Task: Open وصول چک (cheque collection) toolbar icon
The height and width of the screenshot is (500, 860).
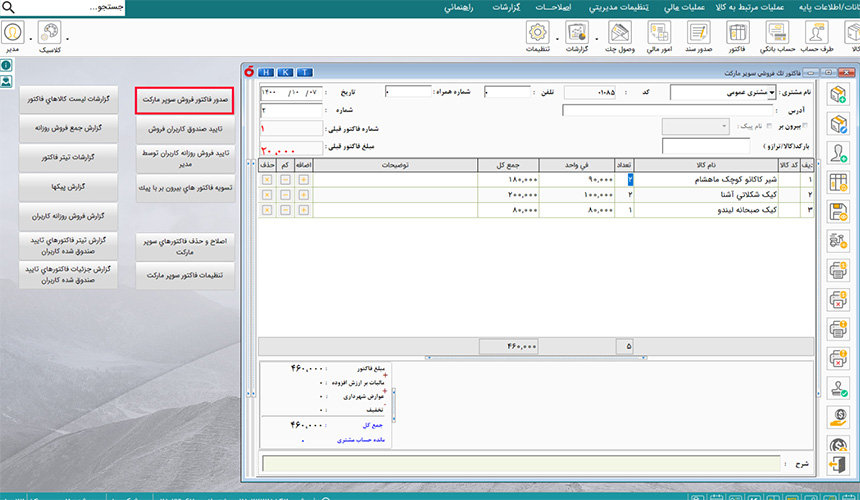Action: pos(620,36)
